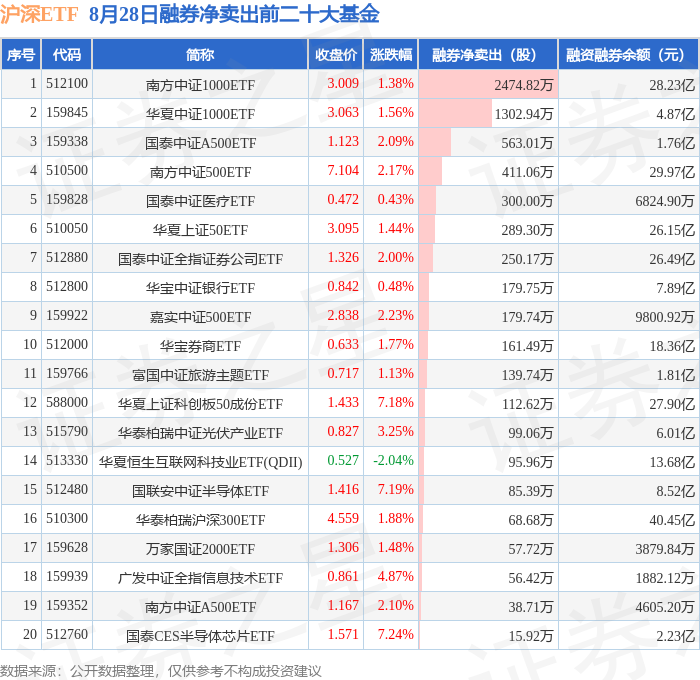This screenshot has height=680, width=700.
Task: Click the 简称 column header
Action: point(200,54)
